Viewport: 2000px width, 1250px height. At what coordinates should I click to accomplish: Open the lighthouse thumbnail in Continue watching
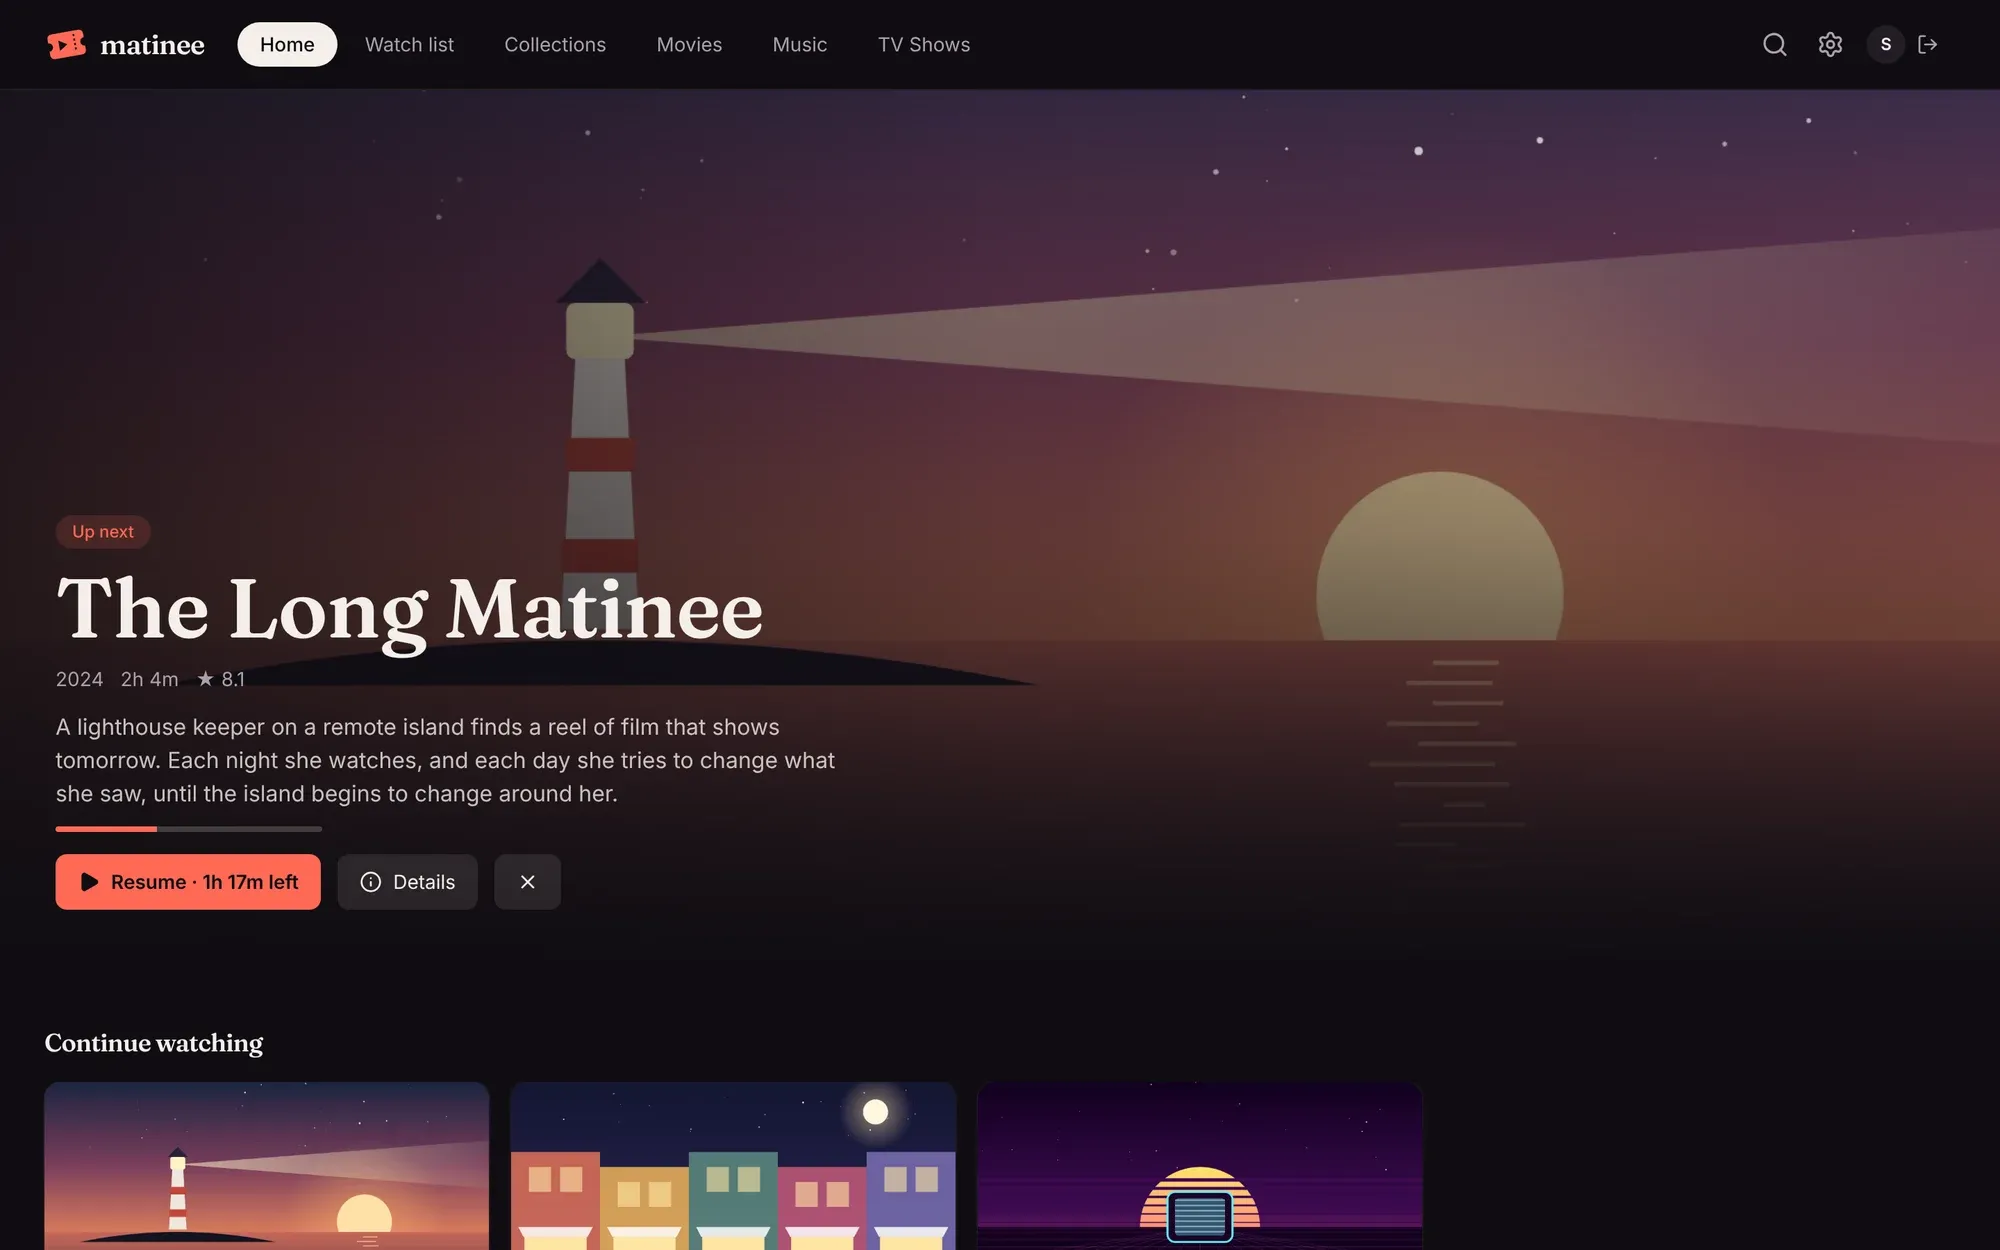point(267,1166)
